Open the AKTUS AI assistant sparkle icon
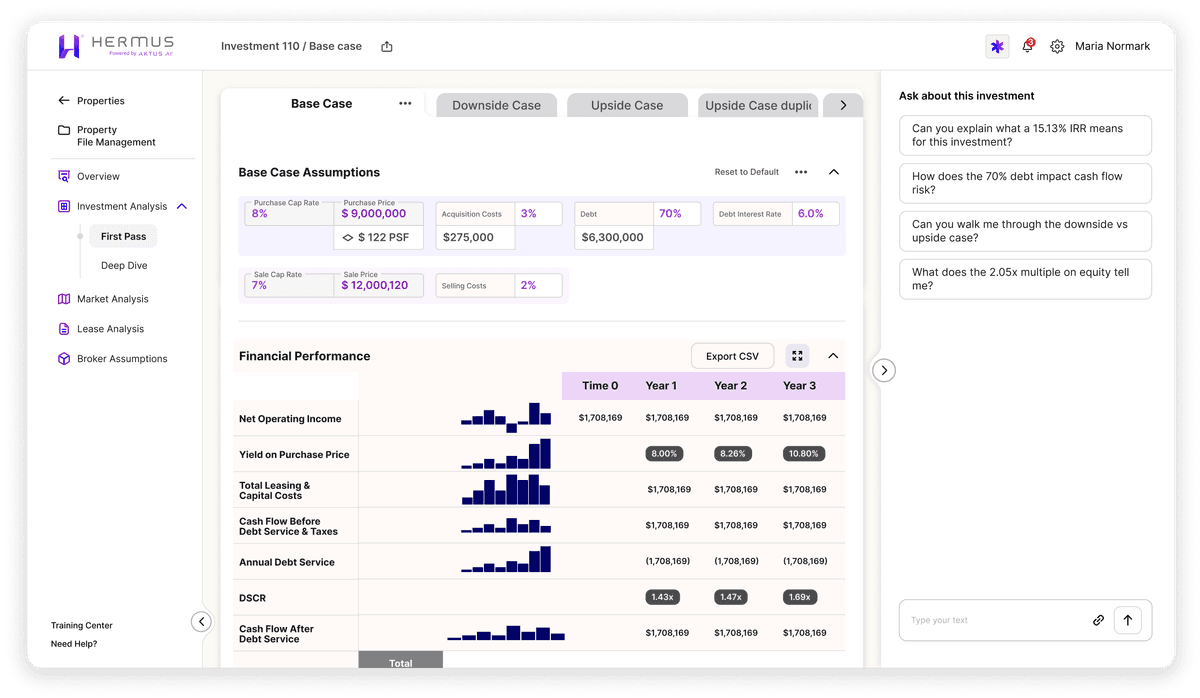This screenshot has height=698, width=1200. click(x=996, y=46)
